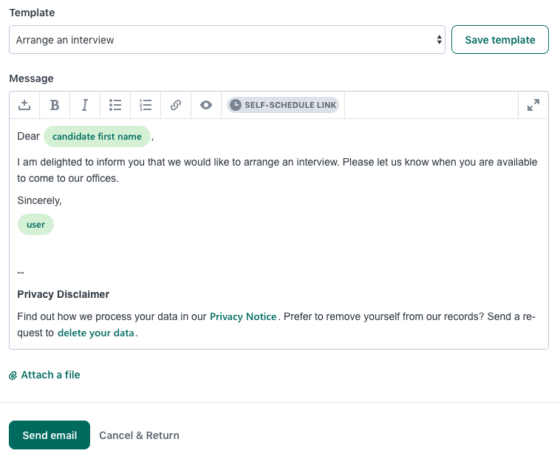Insert a bulleted list

tap(115, 105)
